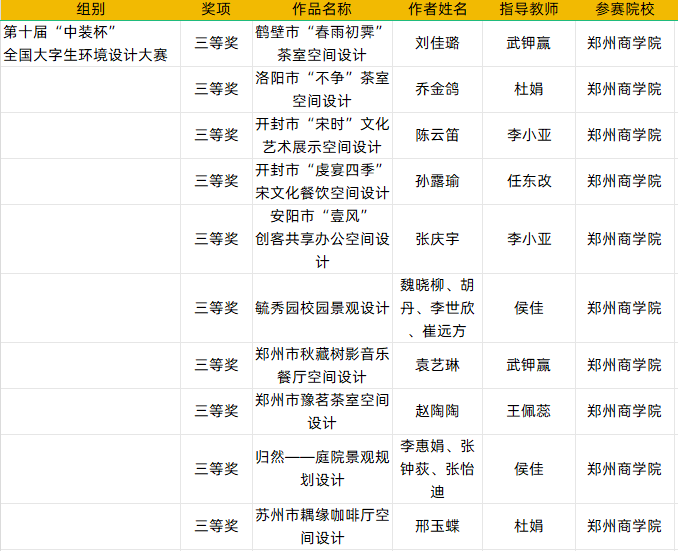Select the 作者姓名 column header
Viewport: 678px width, 551px height.
437,9
